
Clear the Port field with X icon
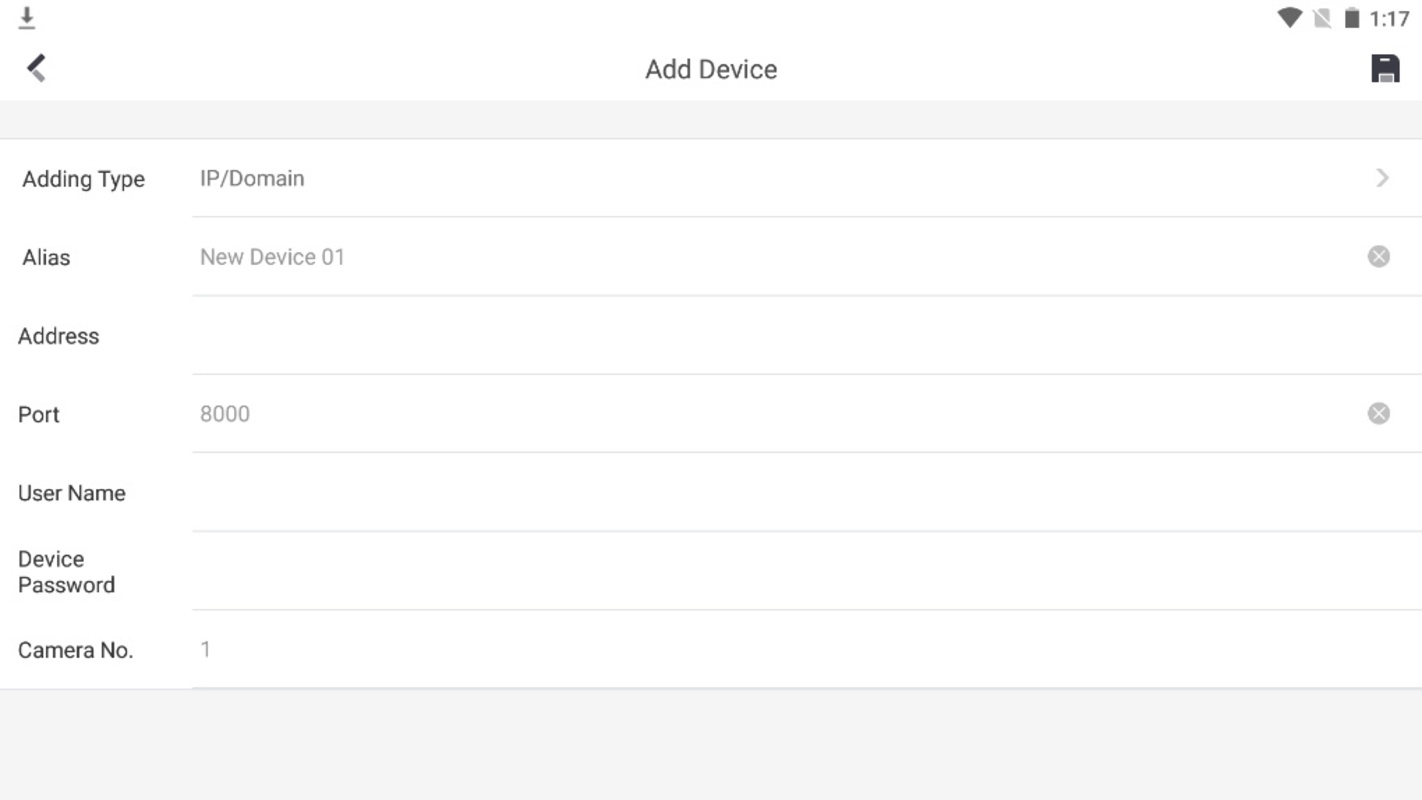(1378, 413)
